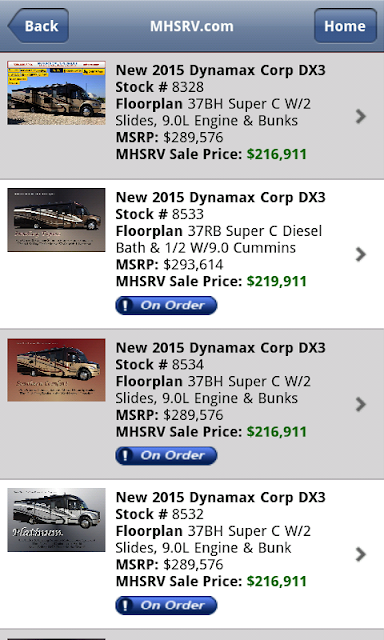Screen dimensions: 384x640
Task: Select MSRP $293,614 line
Action: 169,264
